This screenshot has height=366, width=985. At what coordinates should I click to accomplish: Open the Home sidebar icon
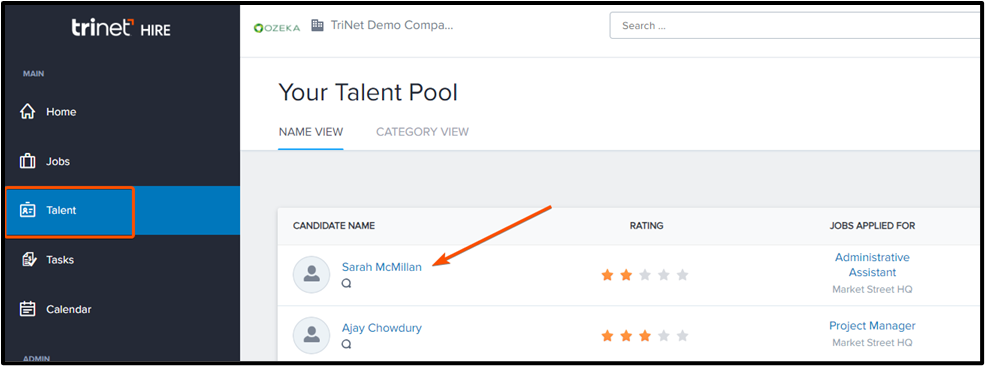pyautogui.click(x=28, y=112)
